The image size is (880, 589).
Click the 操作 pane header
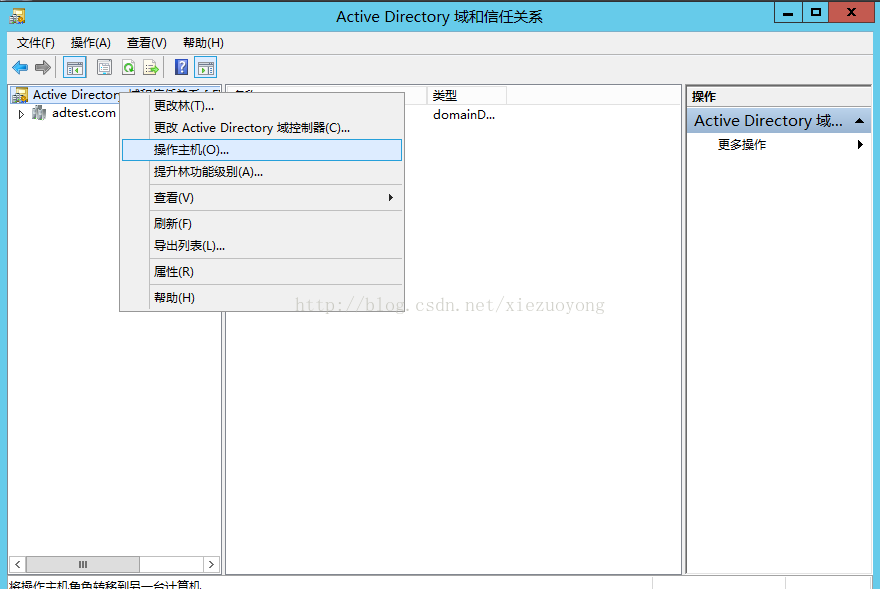pyautogui.click(x=778, y=97)
